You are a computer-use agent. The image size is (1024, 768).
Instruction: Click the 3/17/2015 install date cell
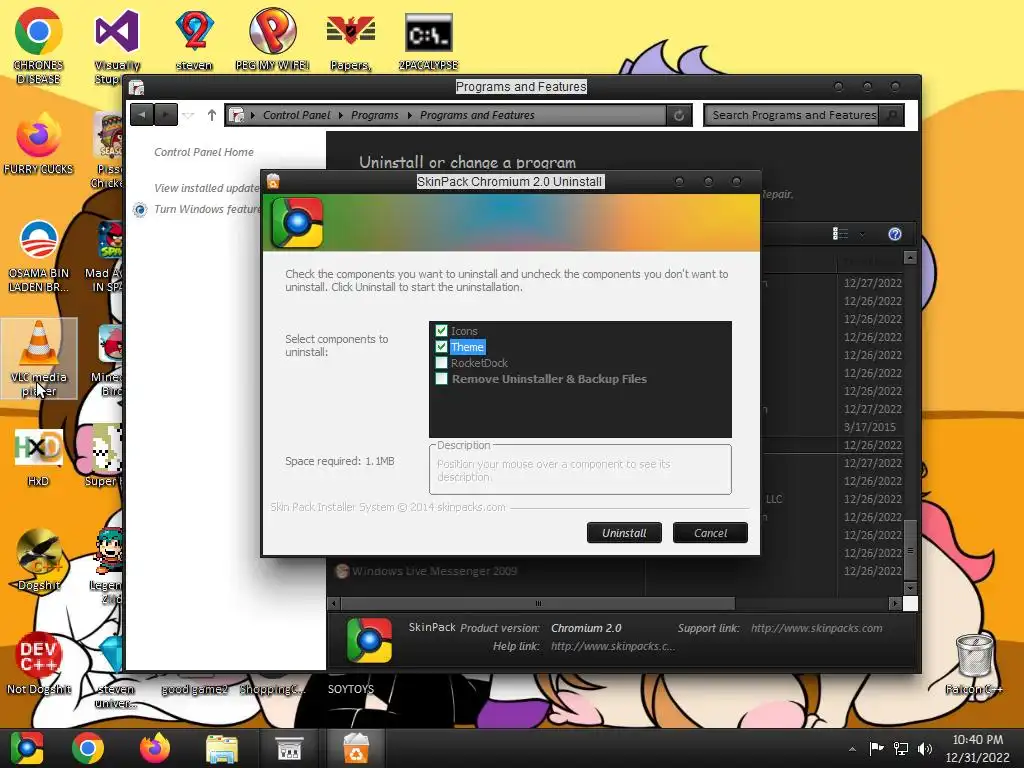pos(870,427)
